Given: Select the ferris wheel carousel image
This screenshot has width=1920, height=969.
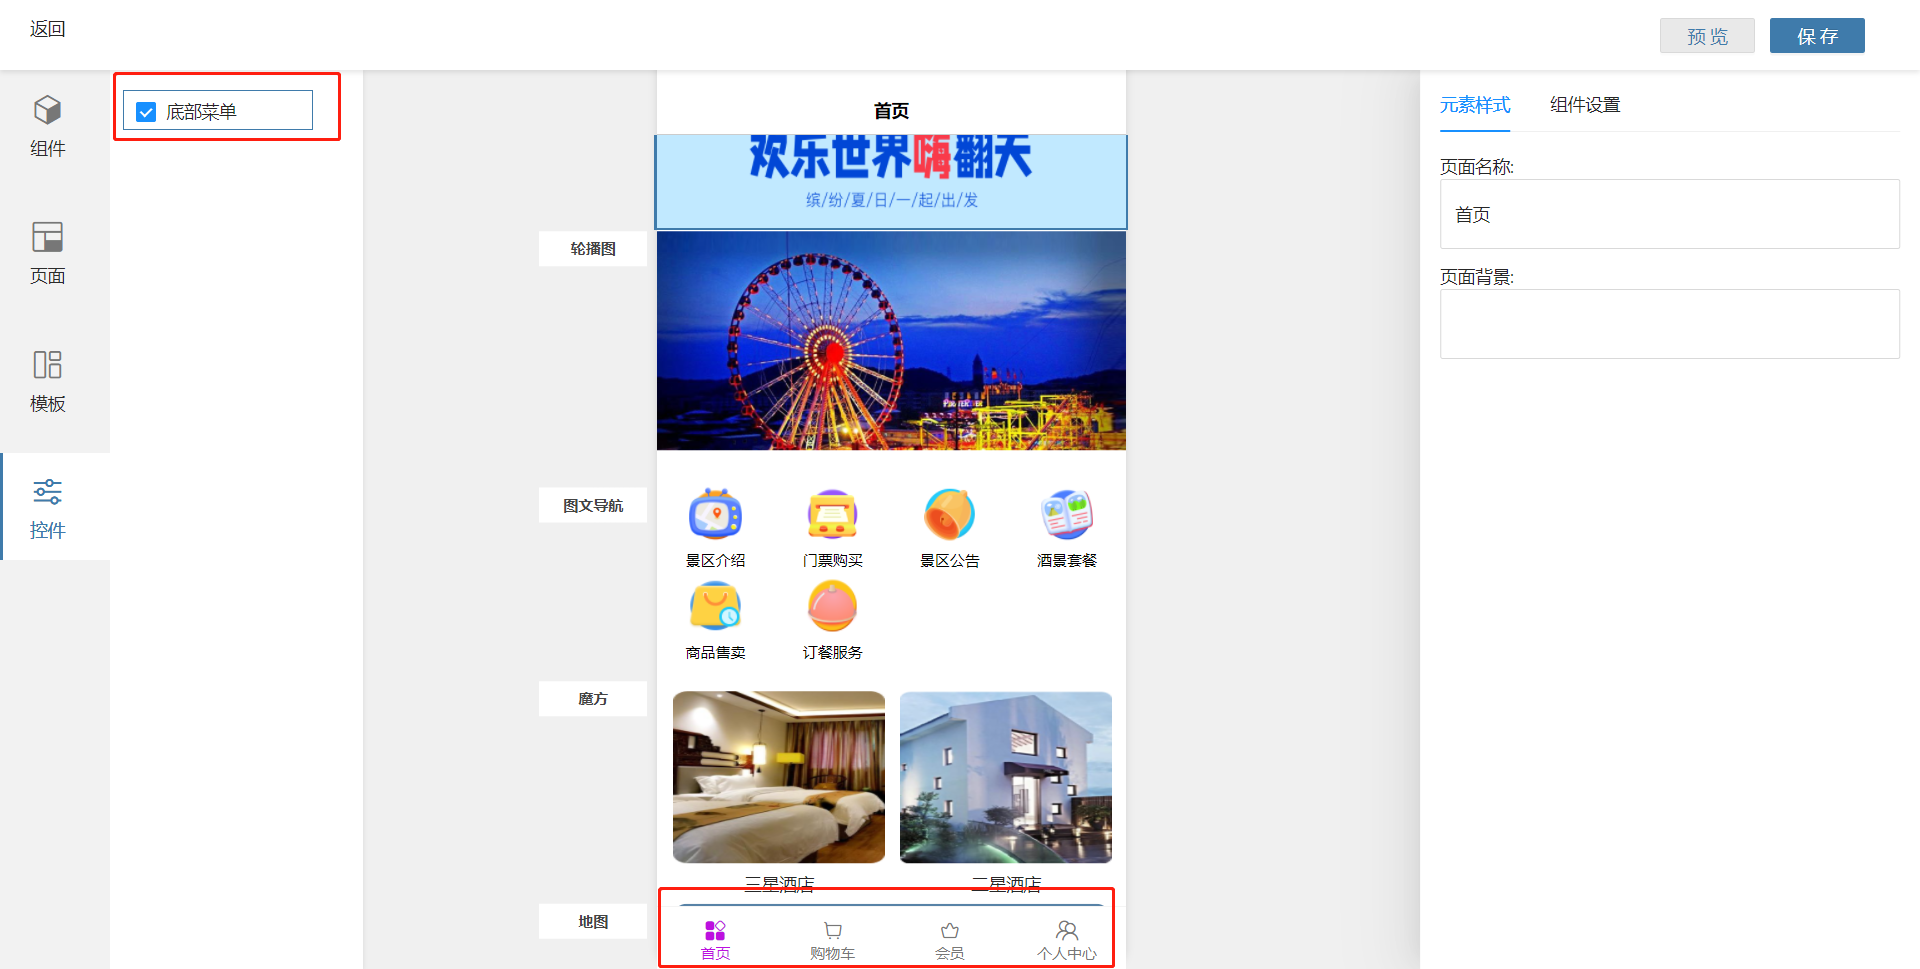Looking at the screenshot, I should click(x=891, y=341).
